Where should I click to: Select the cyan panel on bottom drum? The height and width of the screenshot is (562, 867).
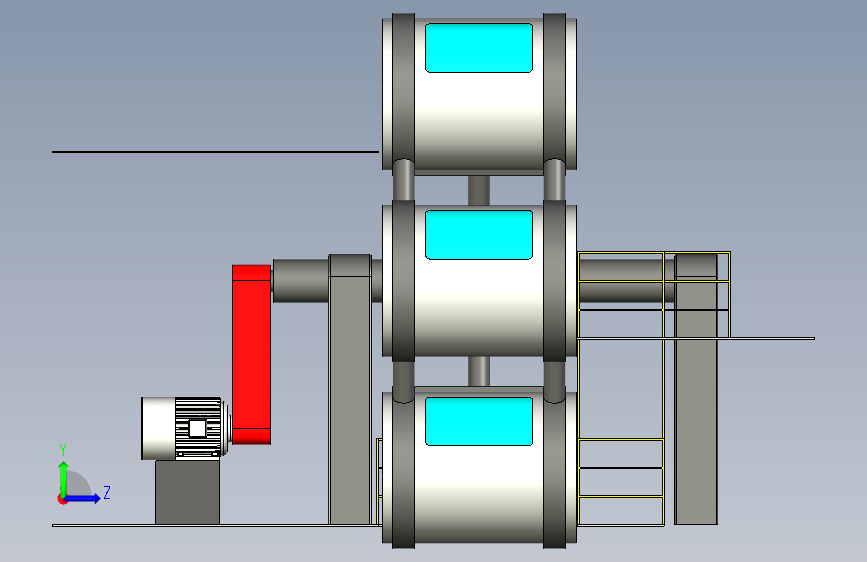point(479,421)
